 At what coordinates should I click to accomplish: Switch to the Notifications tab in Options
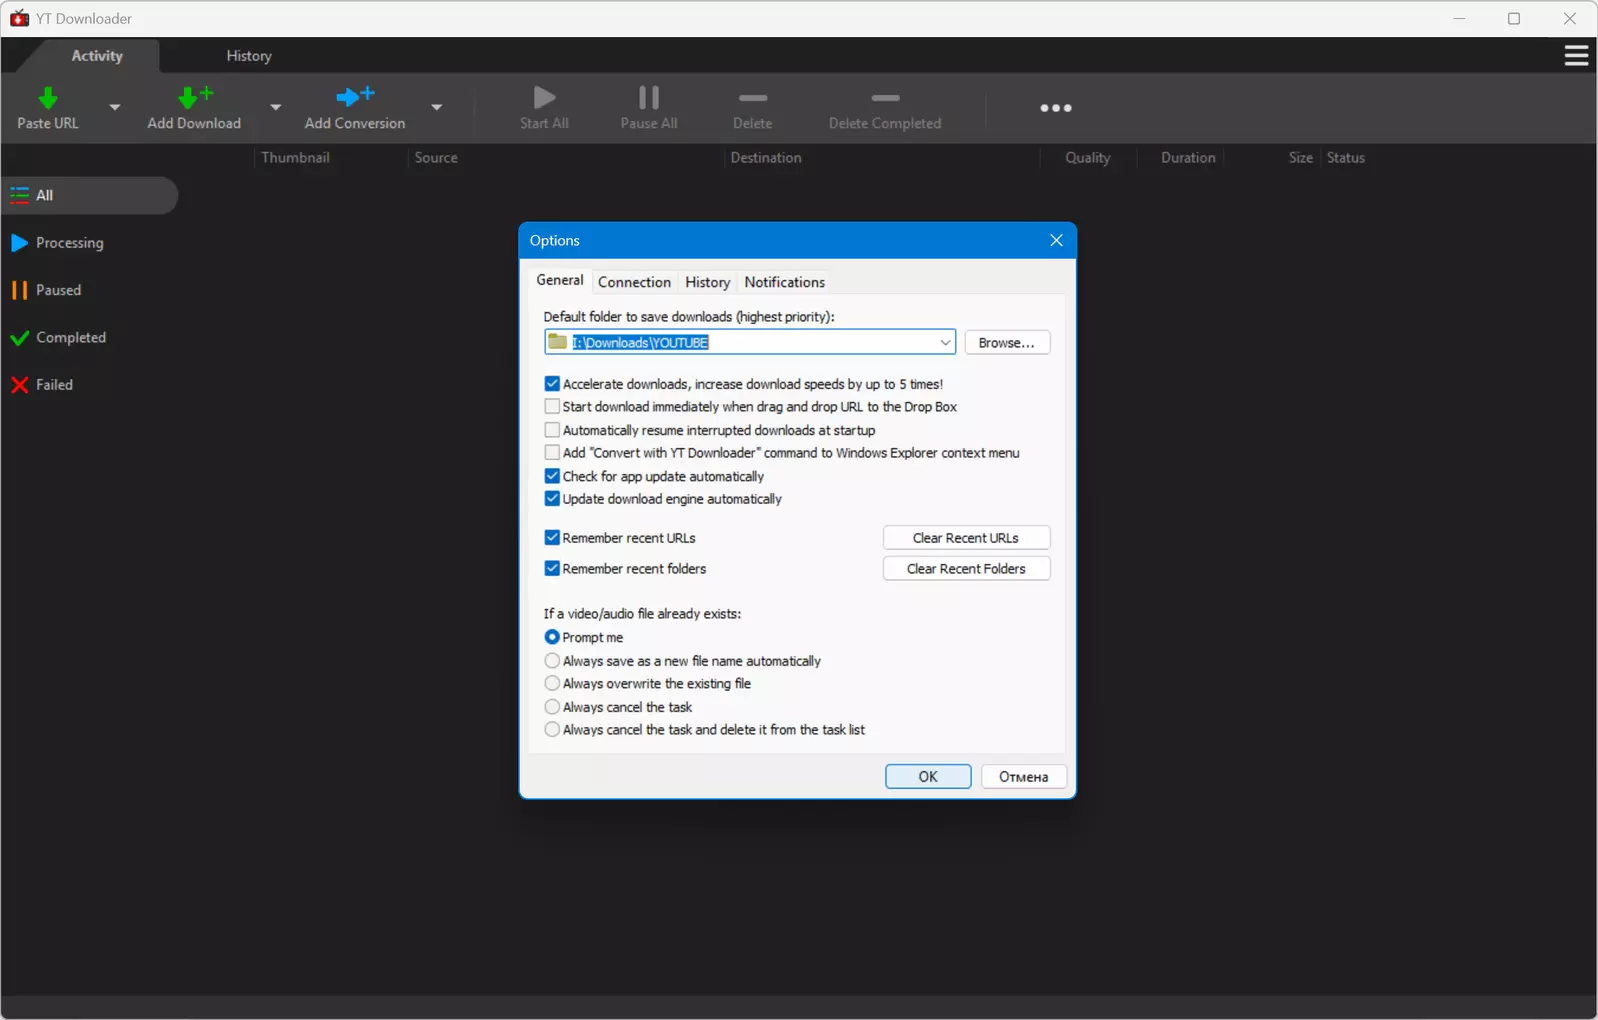pyautogui.click(x=785, y=282)
